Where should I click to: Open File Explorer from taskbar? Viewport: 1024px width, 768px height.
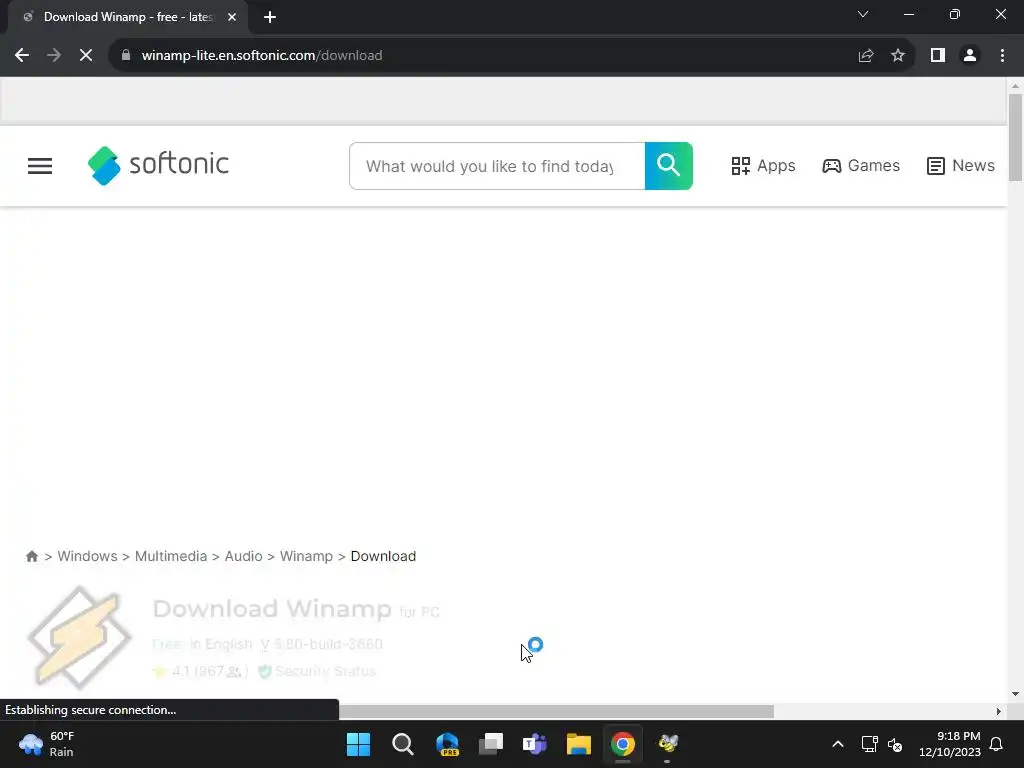[x=579, y=744]
